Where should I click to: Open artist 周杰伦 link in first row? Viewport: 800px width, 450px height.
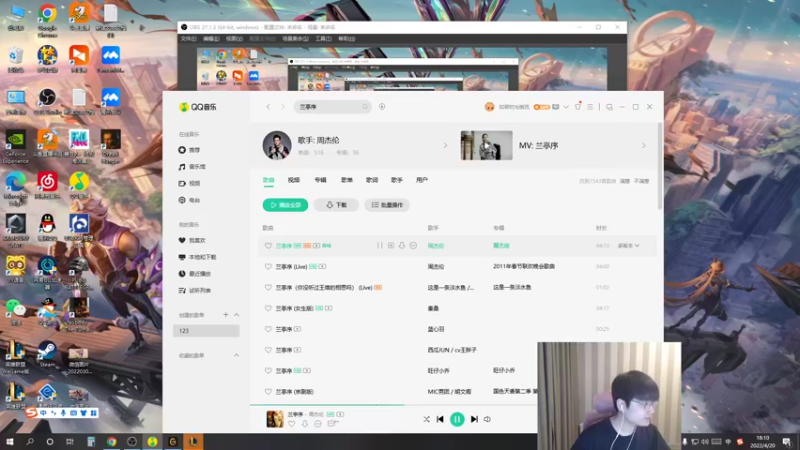[436, 245]
